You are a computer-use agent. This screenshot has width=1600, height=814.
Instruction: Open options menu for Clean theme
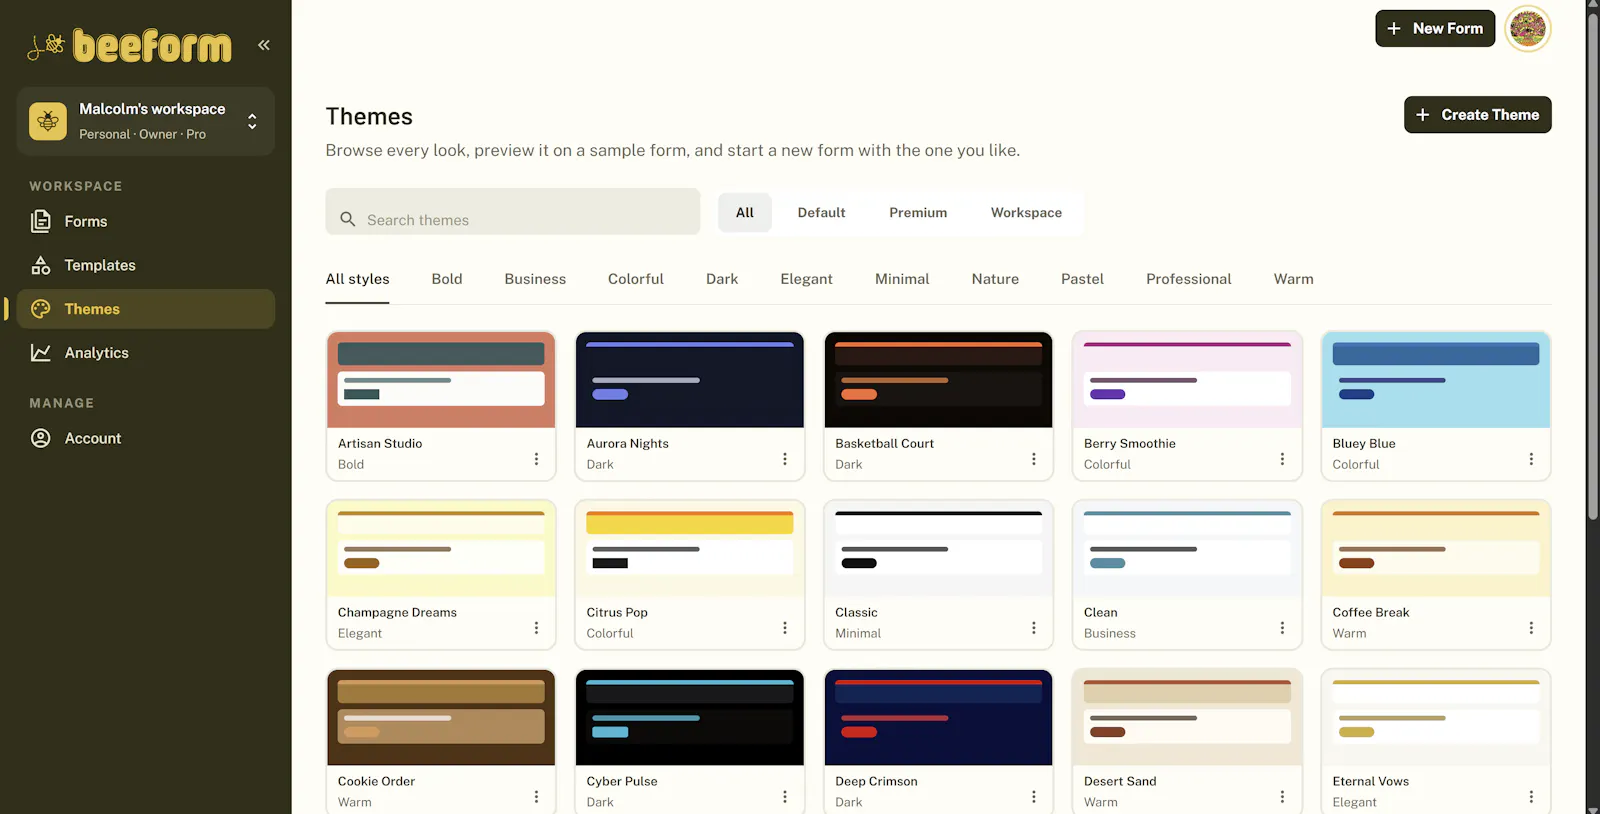1282,628
